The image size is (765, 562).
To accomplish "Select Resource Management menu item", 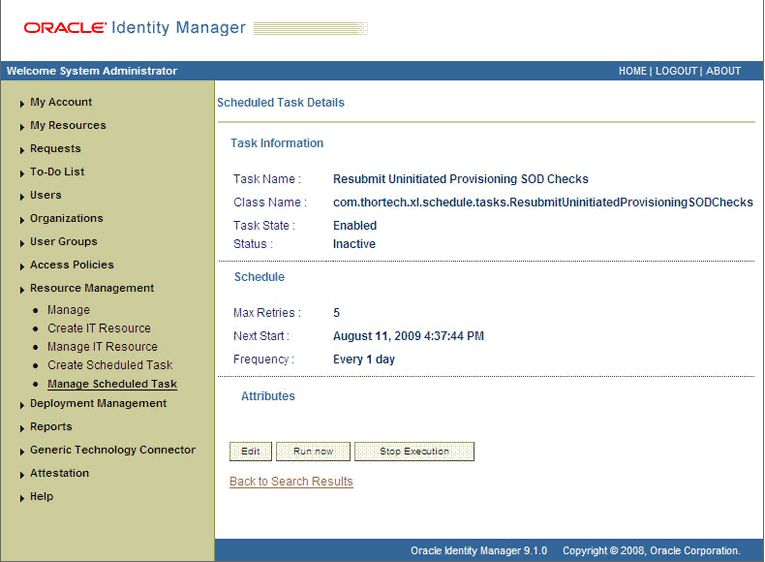I will [92, 288].
